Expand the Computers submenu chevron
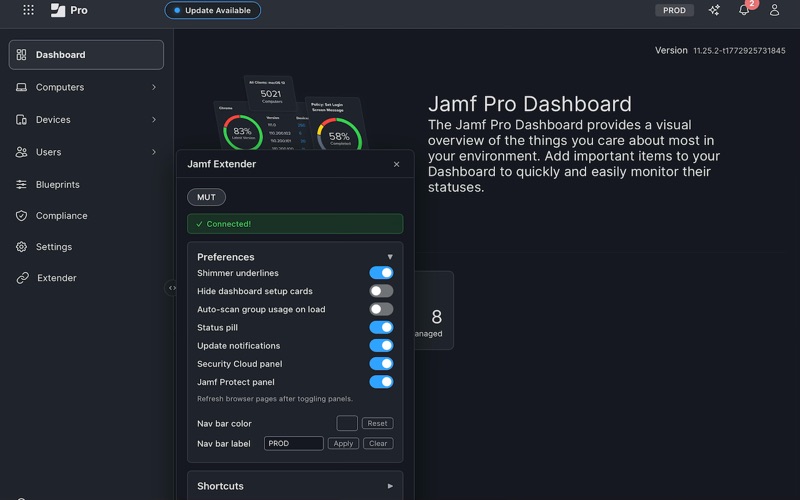Viewport: 800px width, 500px height. pos(154,87)
